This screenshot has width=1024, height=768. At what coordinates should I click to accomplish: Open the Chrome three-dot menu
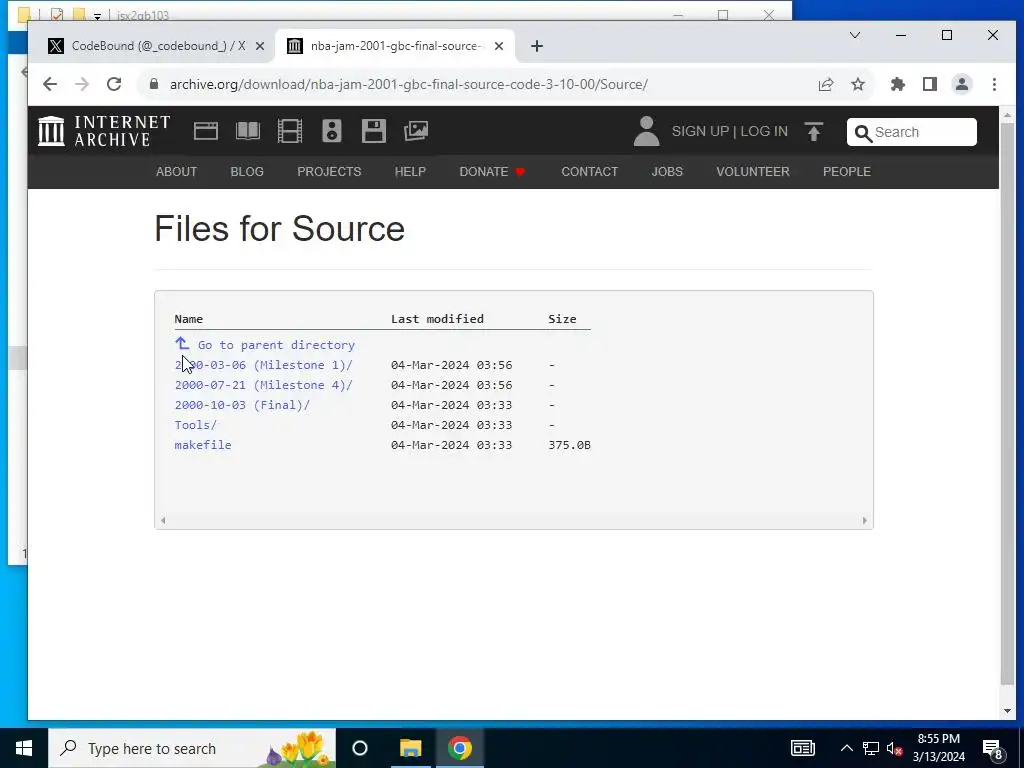click(994, 84)
